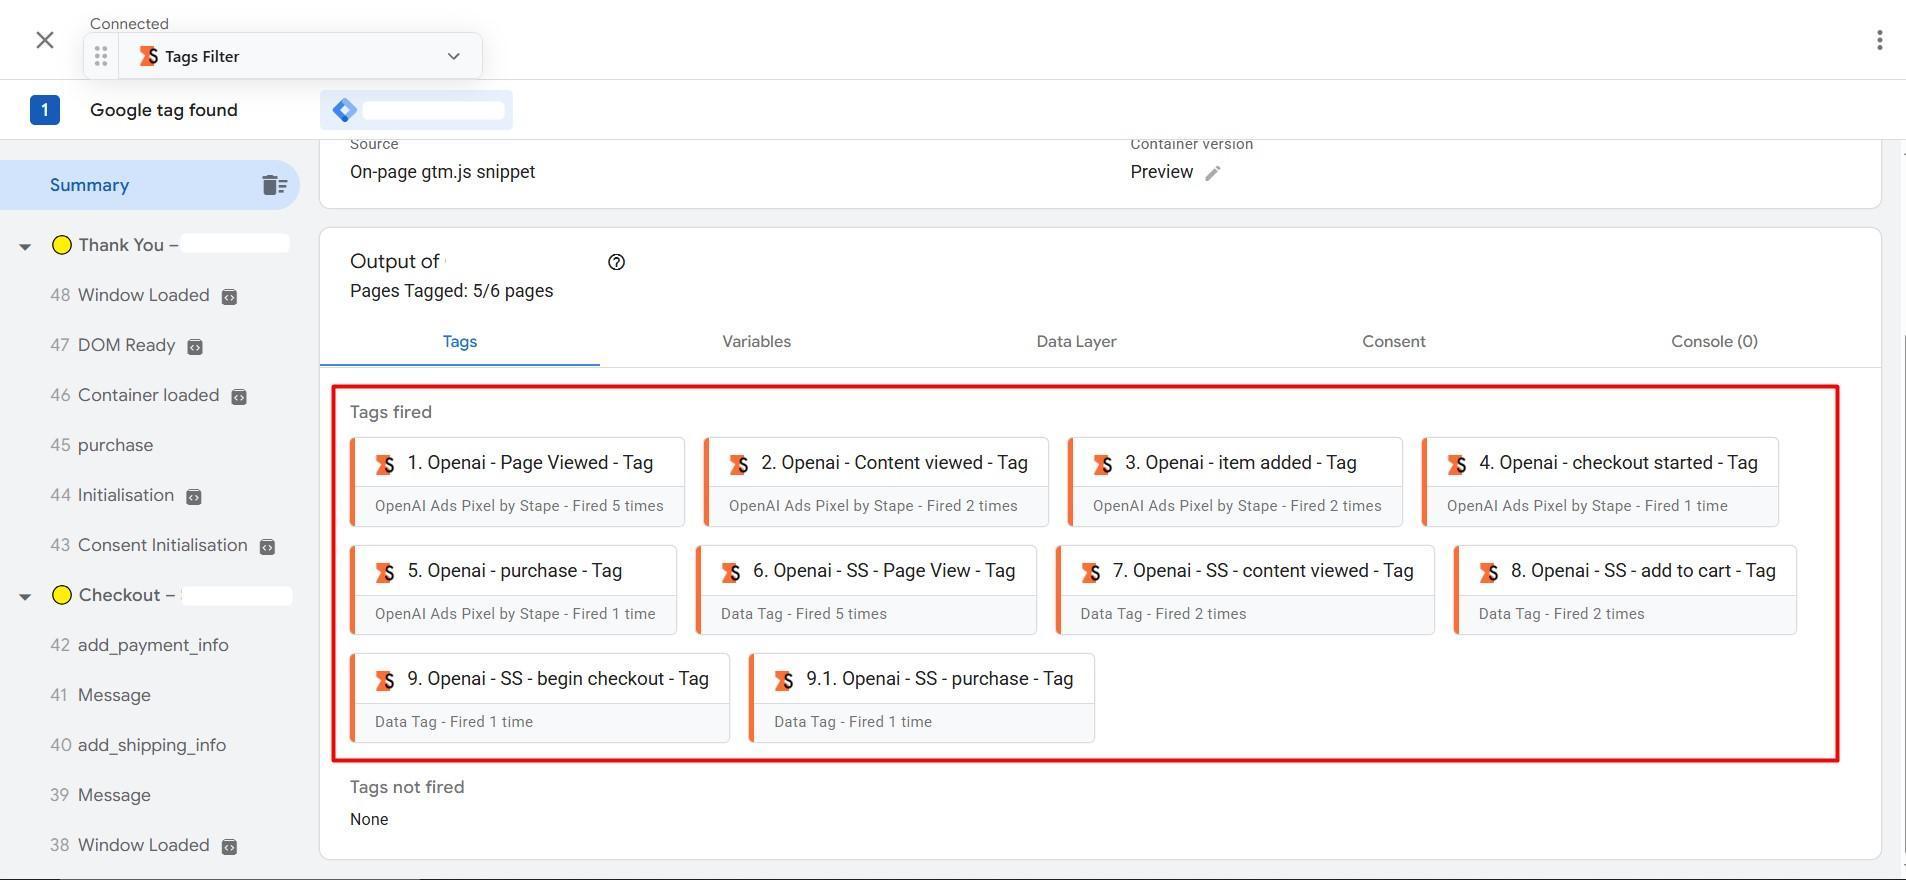
Task: Edit container version with pencil icon
Action: (x=1212, y=173)
